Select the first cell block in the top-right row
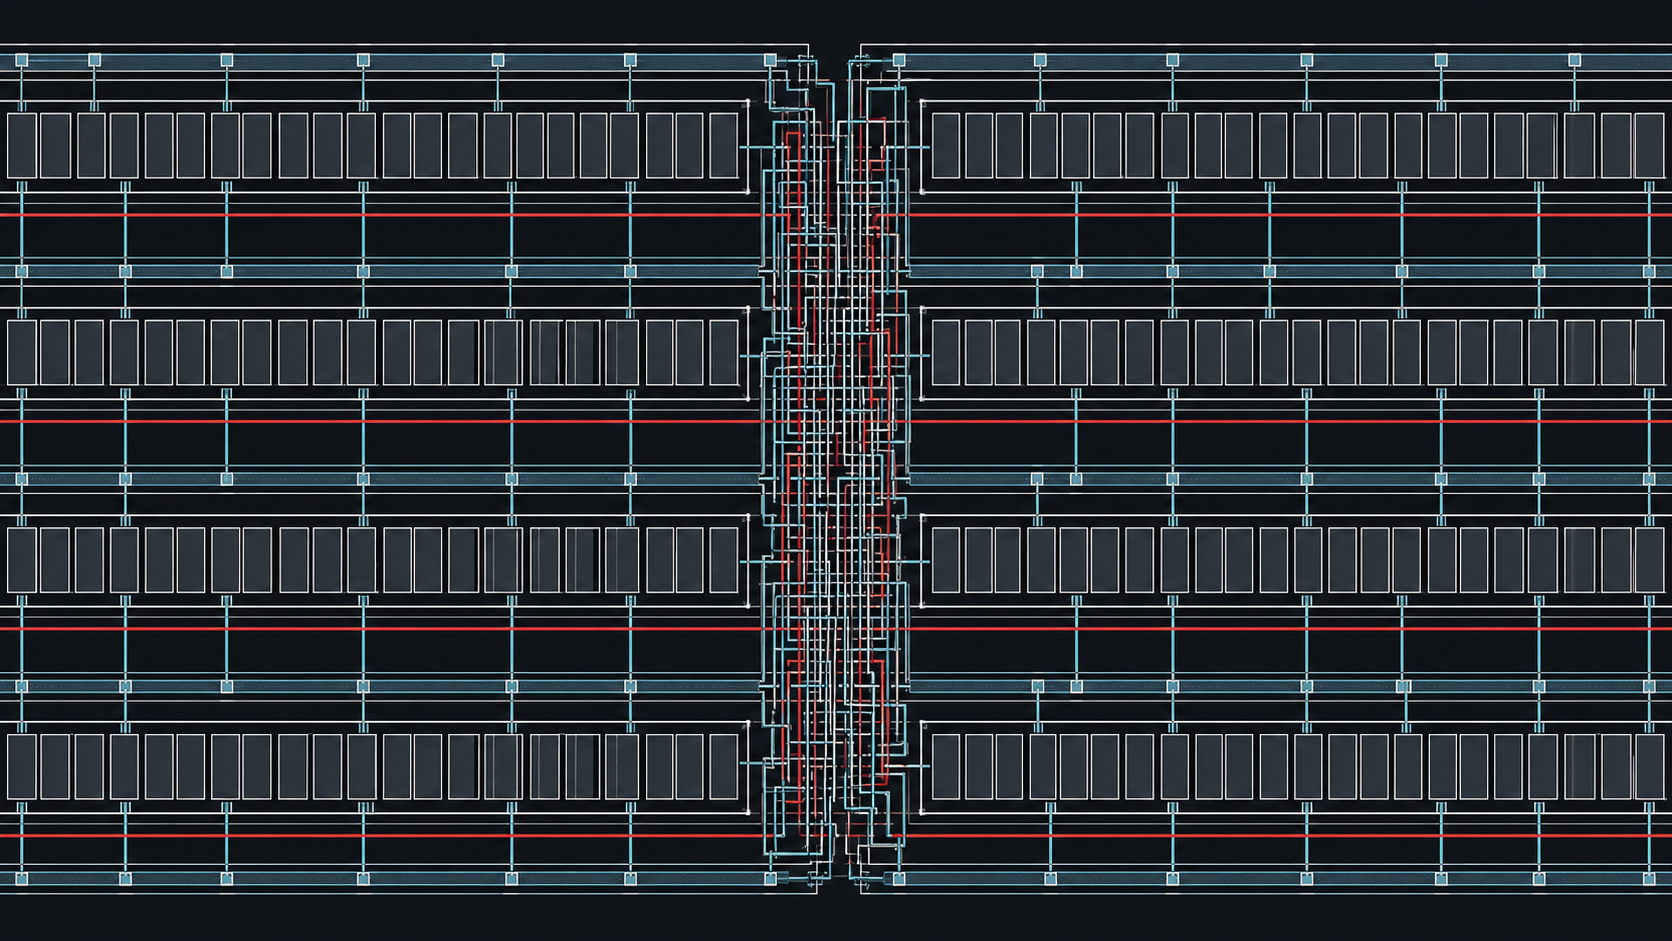 tap(946, 146)
